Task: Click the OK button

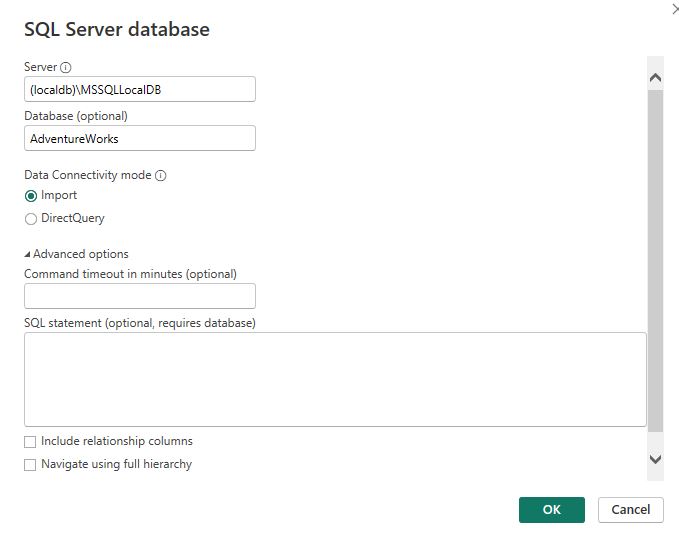Action: pos(552,510)
